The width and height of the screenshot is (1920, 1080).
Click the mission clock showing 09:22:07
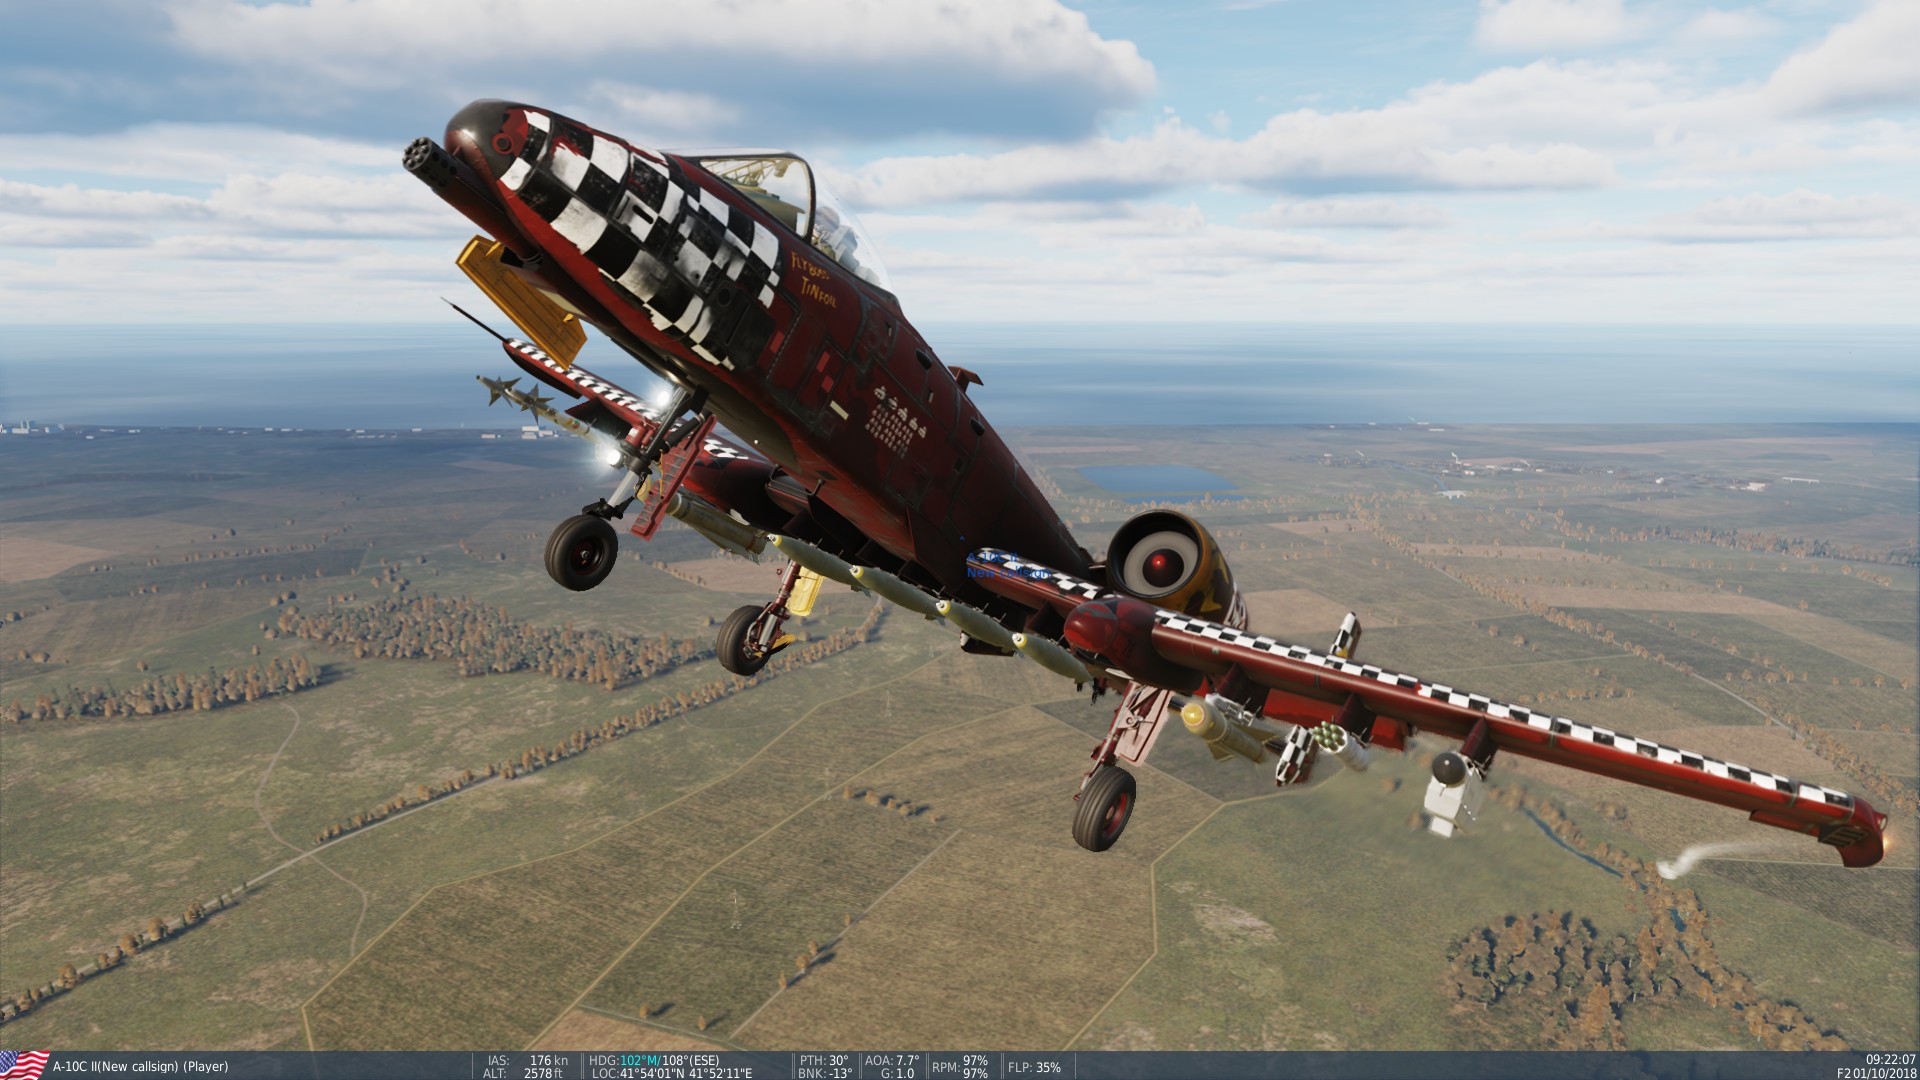coord(1890,1060)
